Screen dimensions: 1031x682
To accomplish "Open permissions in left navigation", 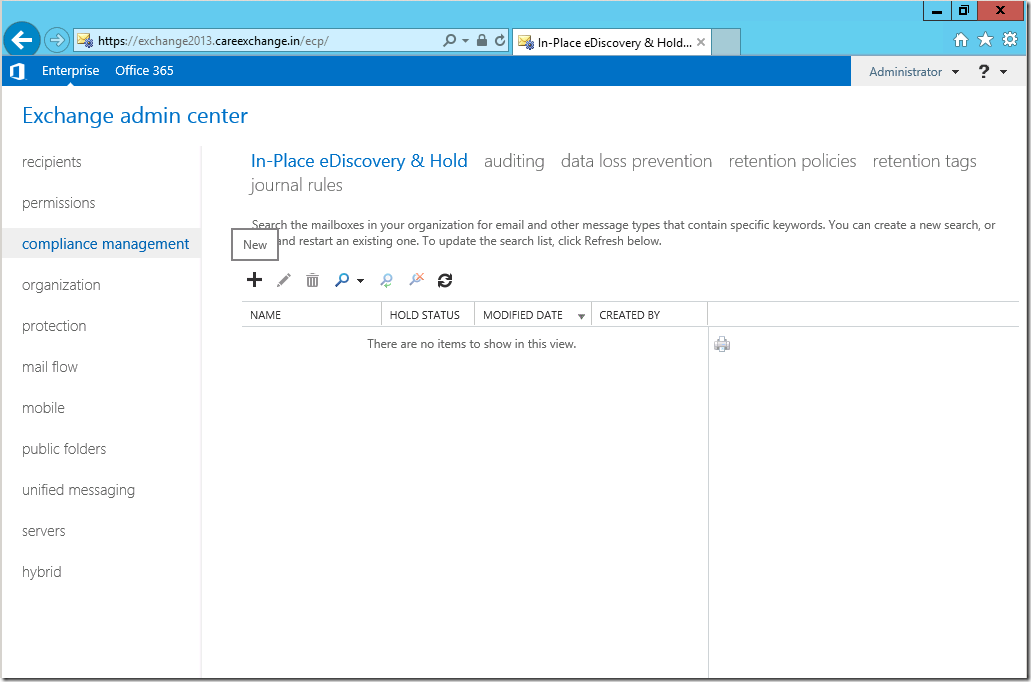I will [x=59, y=203].
